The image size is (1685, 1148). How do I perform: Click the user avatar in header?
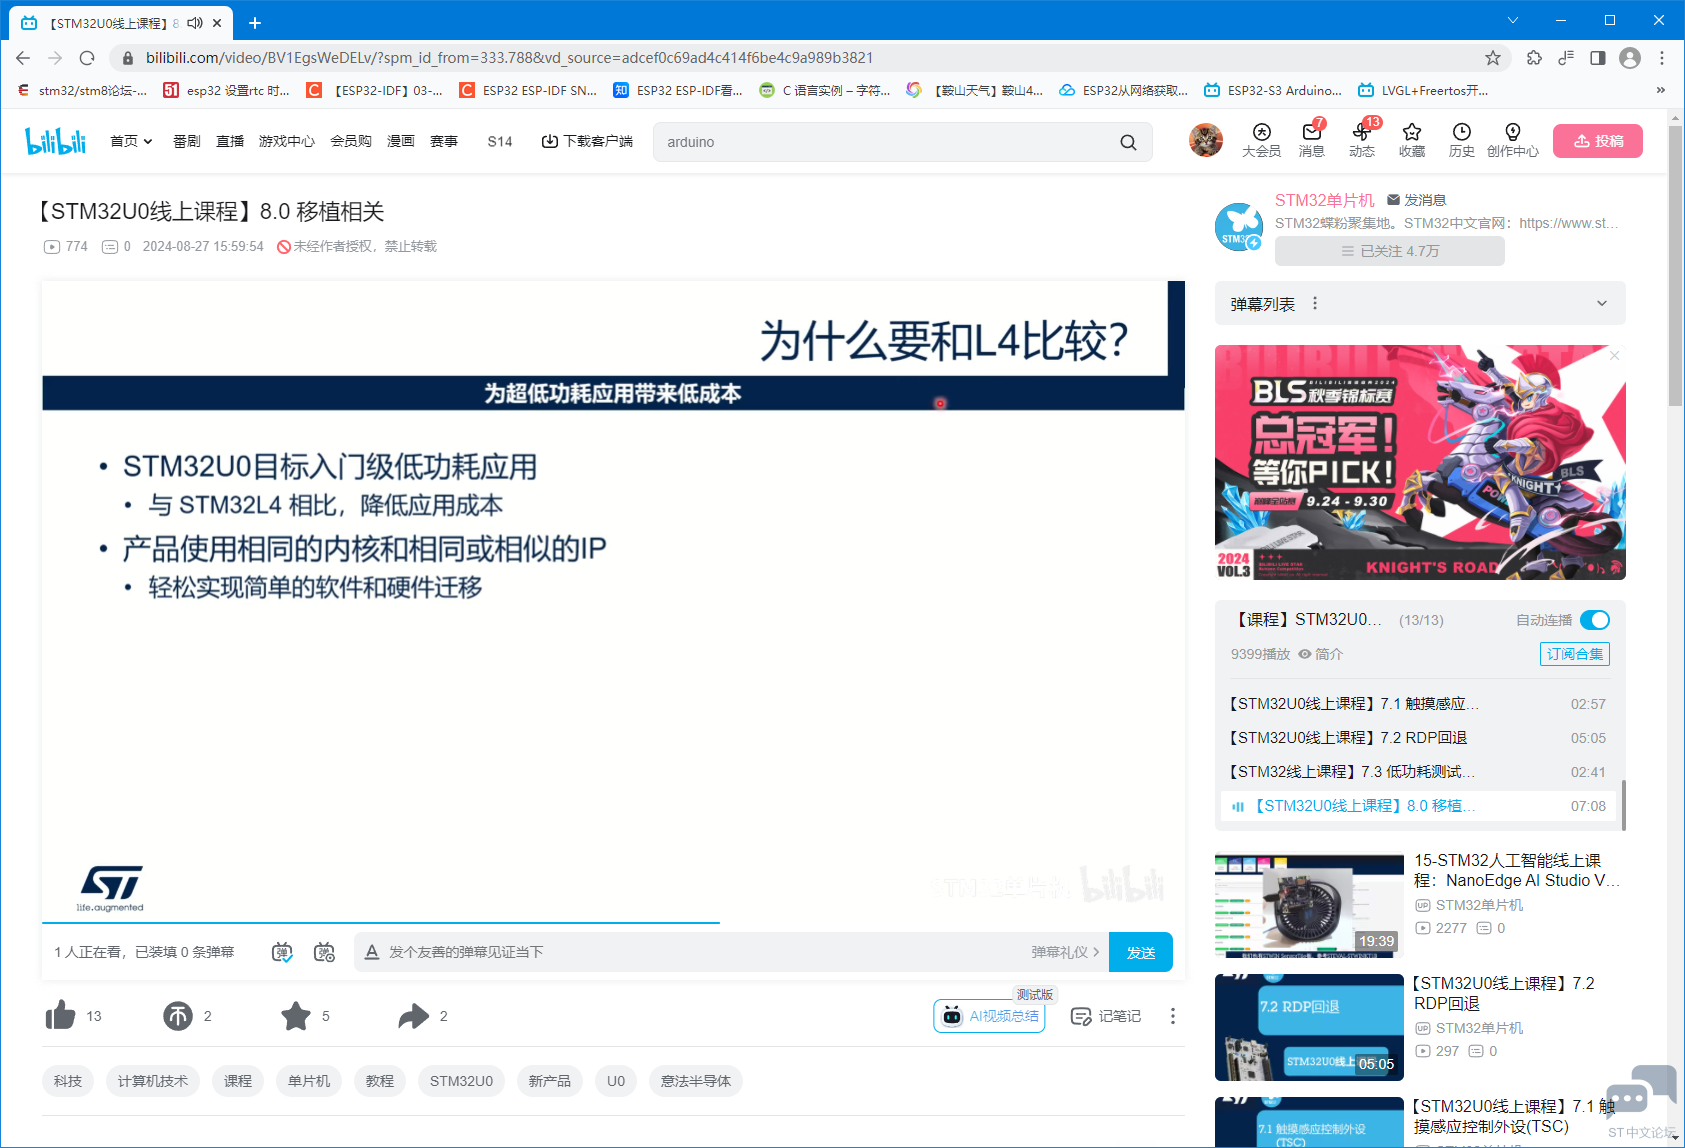click(x=1206, y=141)
